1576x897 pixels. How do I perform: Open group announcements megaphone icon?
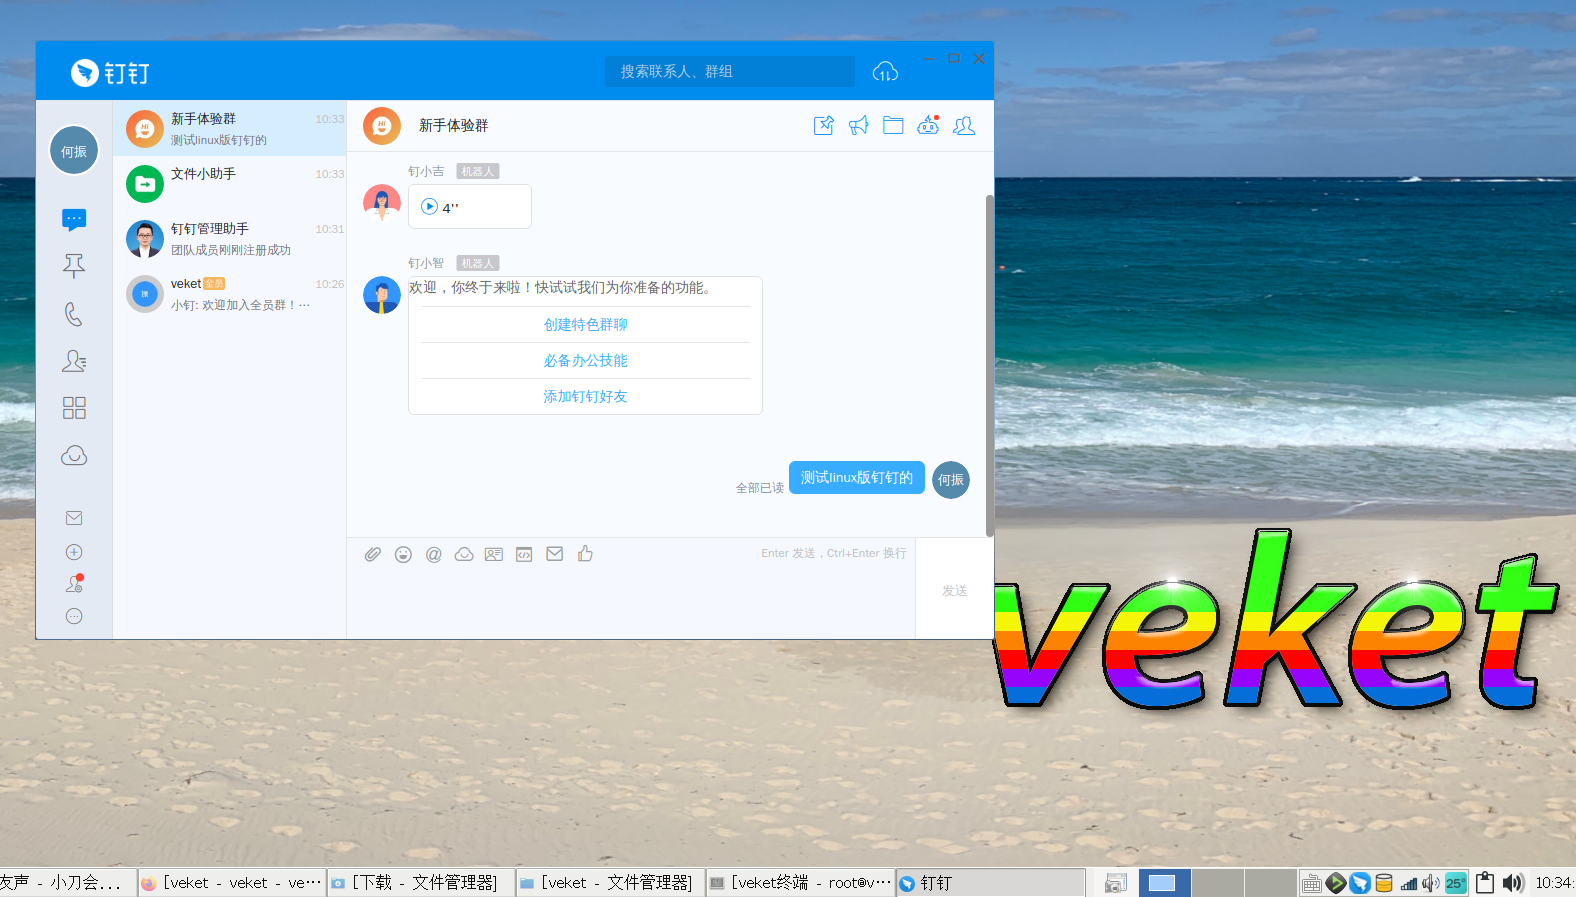pos(859,125)
